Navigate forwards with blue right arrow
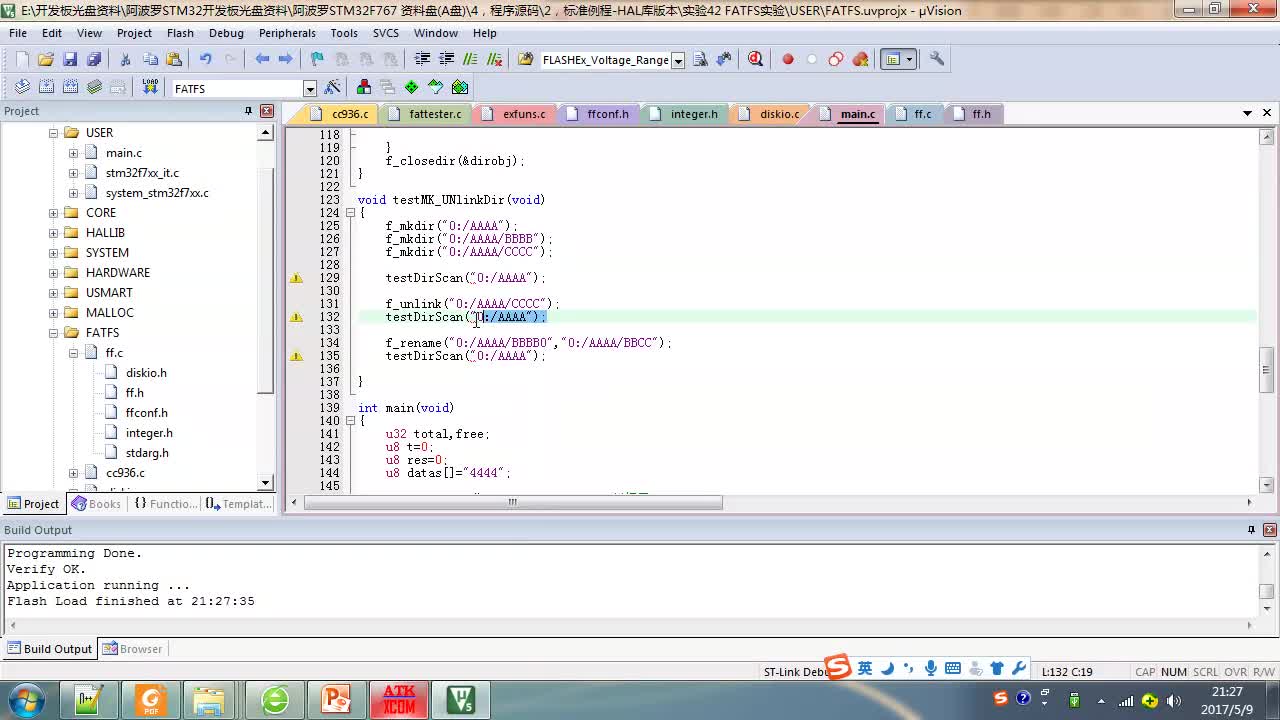 pos(286,59)
